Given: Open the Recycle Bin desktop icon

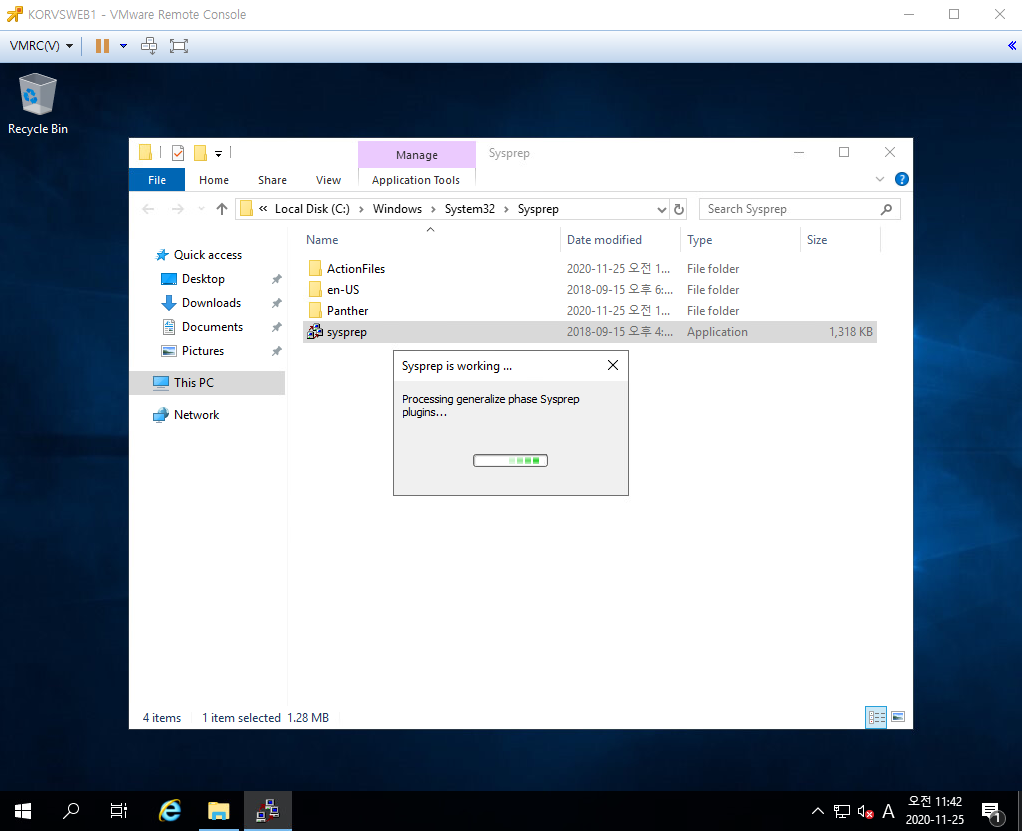Looking at the screenshot, I should tap(38, 104).
